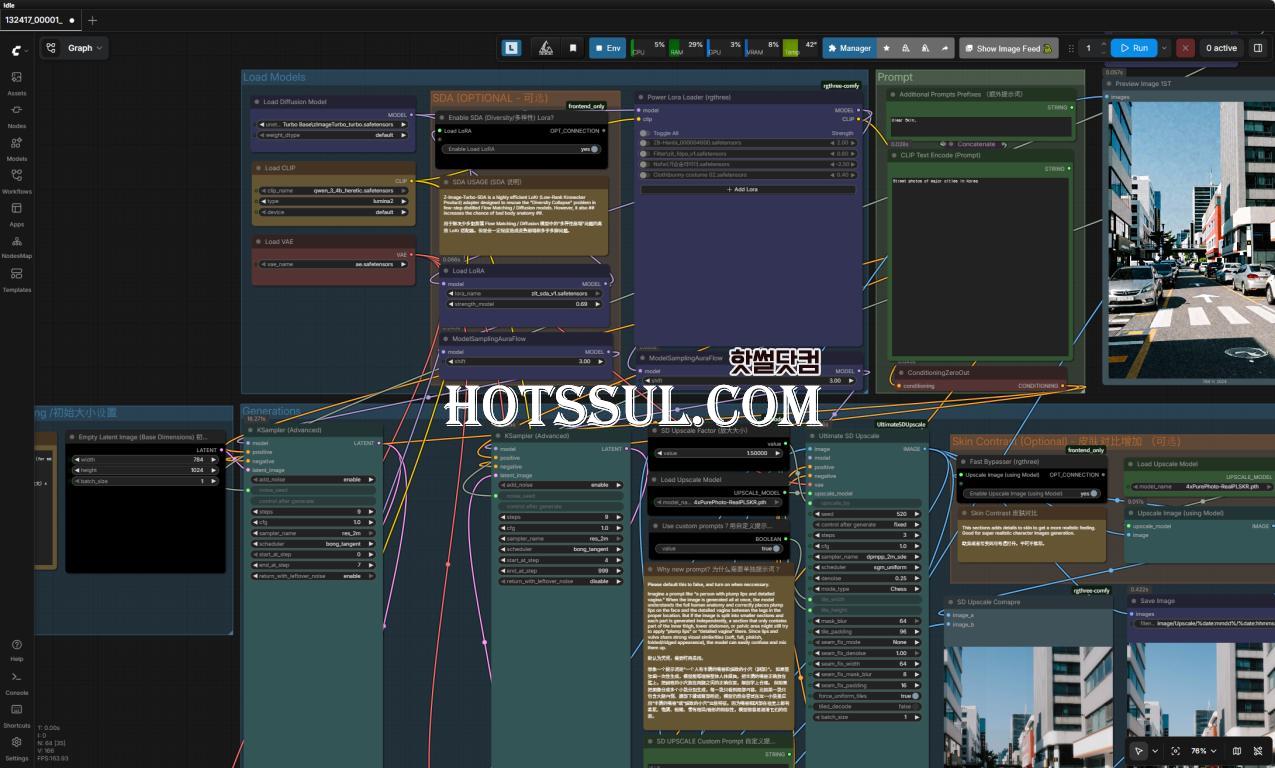Open the Templates panel

pyautogui.click(x=16, y=278)
